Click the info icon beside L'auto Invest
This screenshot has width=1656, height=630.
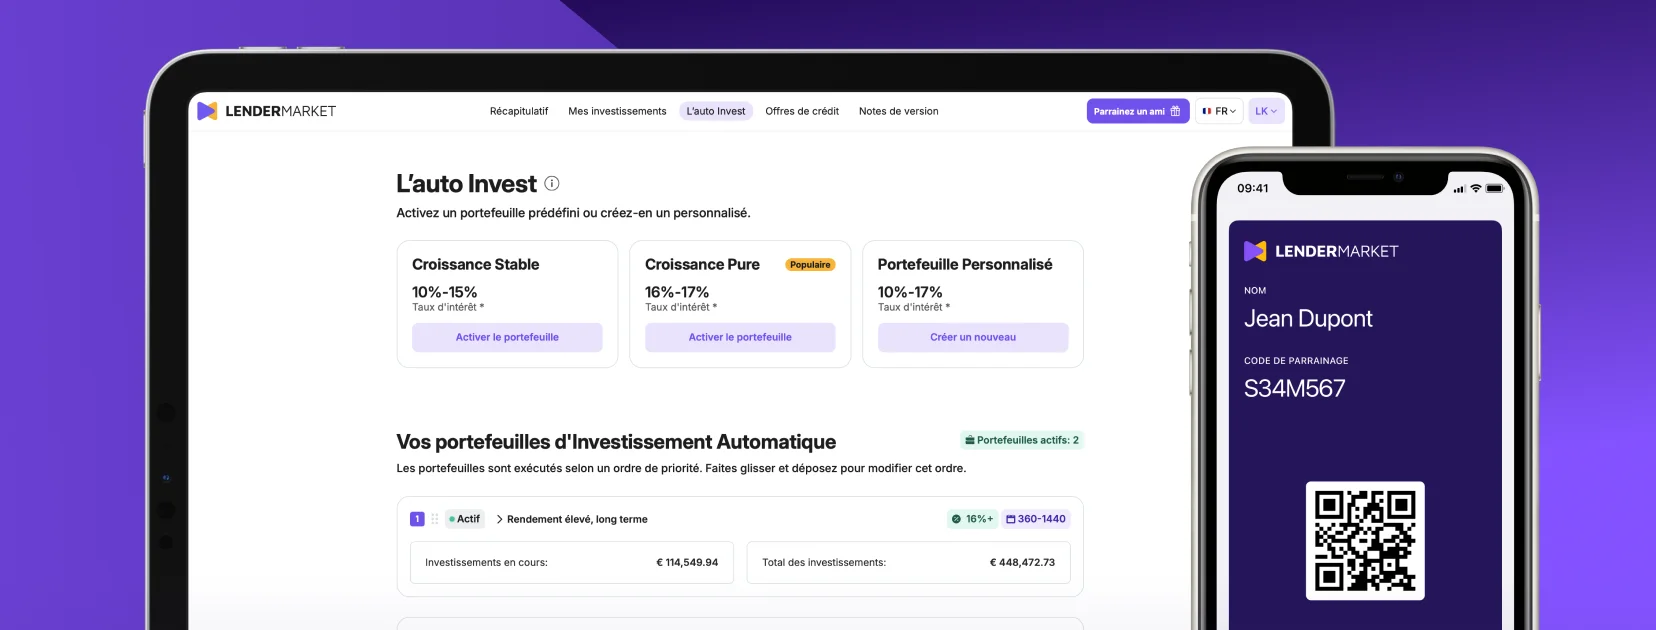[552, 183]
